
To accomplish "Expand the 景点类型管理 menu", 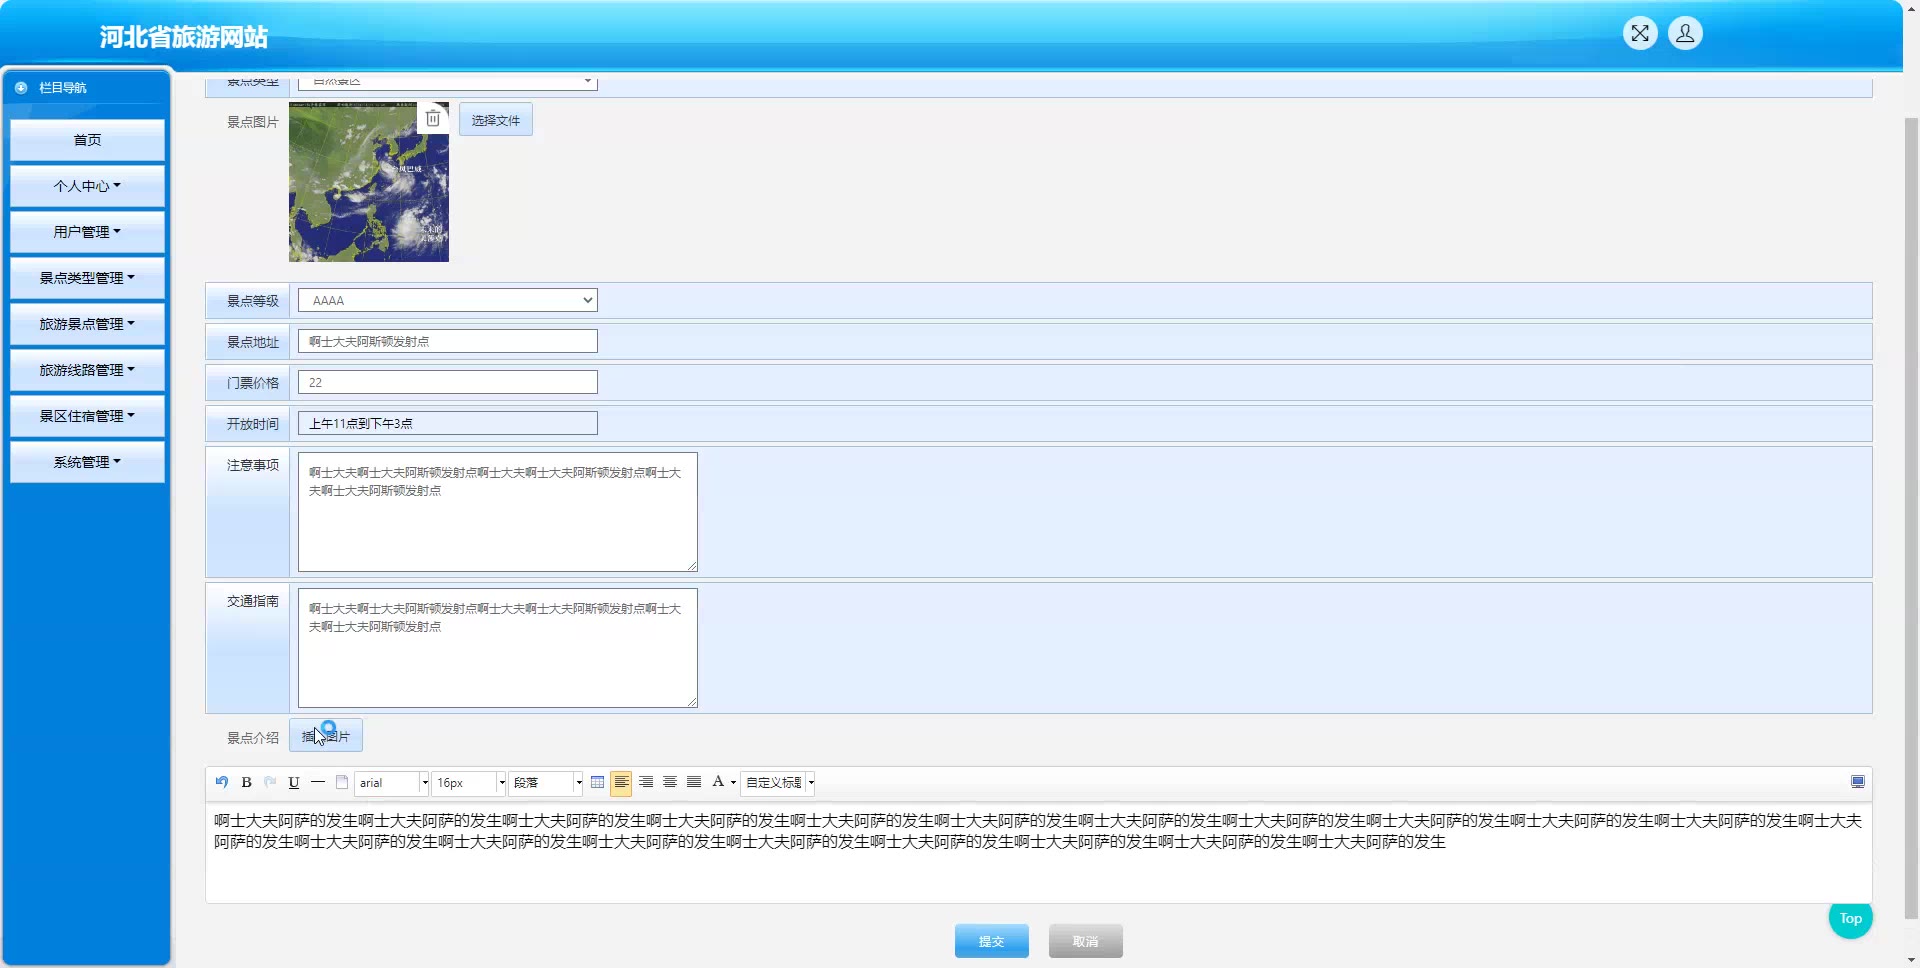I will [88, 278].
